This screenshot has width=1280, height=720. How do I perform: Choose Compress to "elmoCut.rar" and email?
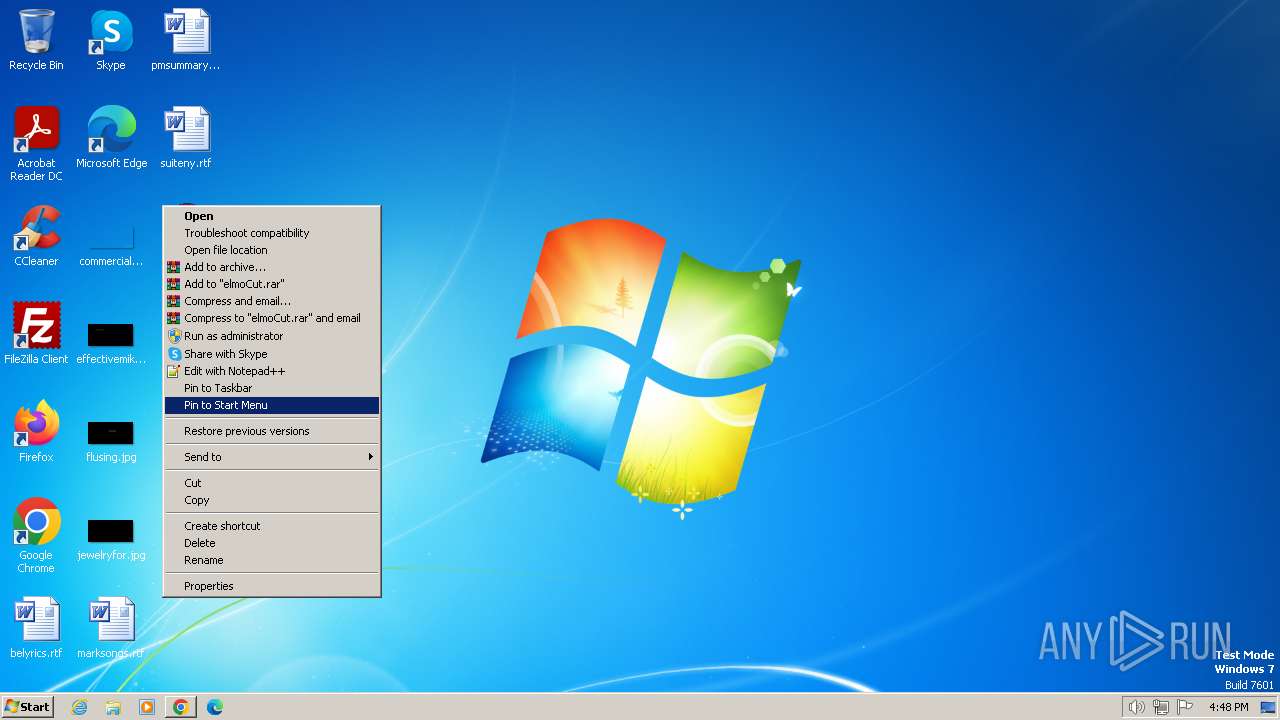(x=272, y=318)
